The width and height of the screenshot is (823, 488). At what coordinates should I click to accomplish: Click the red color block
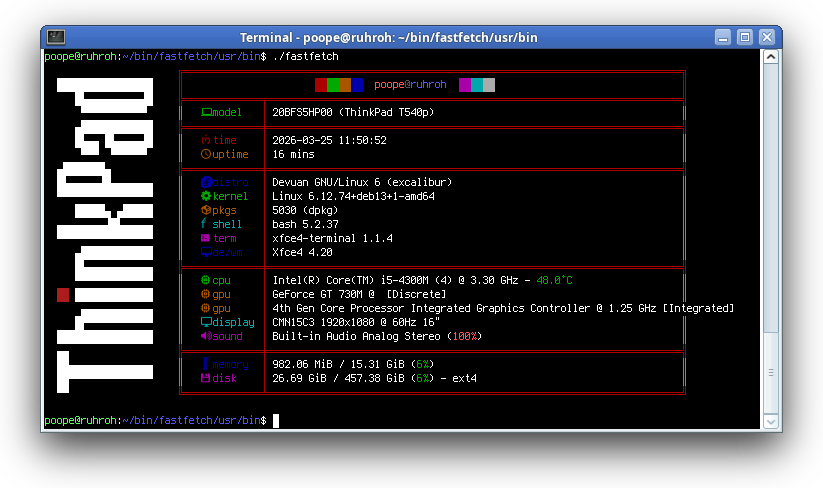click(321, 85)
